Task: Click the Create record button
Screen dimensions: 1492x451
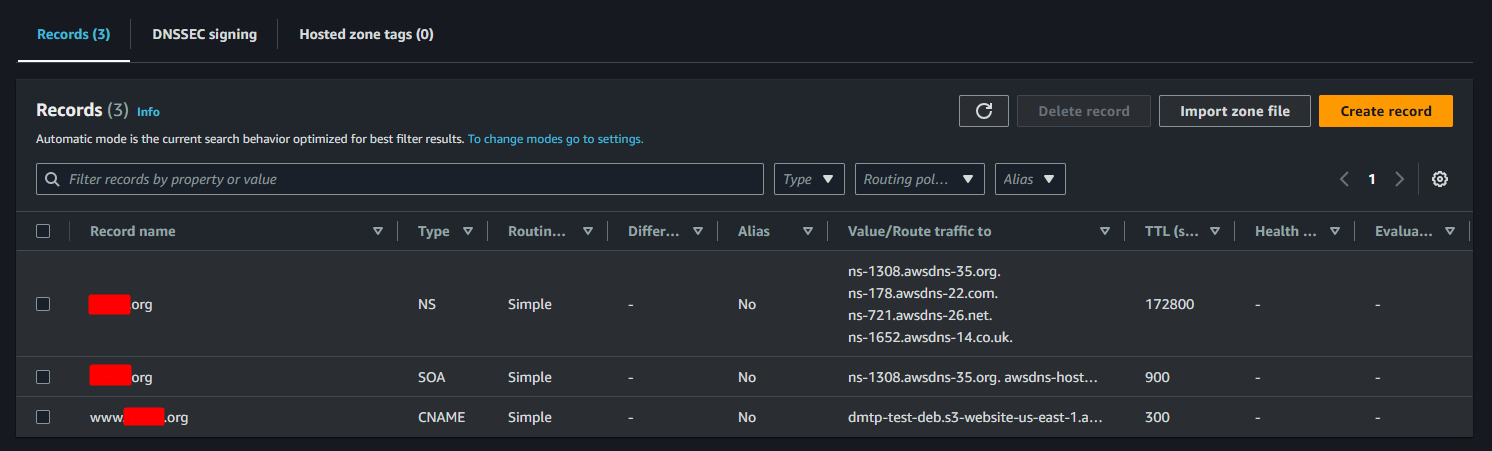Action: (x=1385, y=111)
